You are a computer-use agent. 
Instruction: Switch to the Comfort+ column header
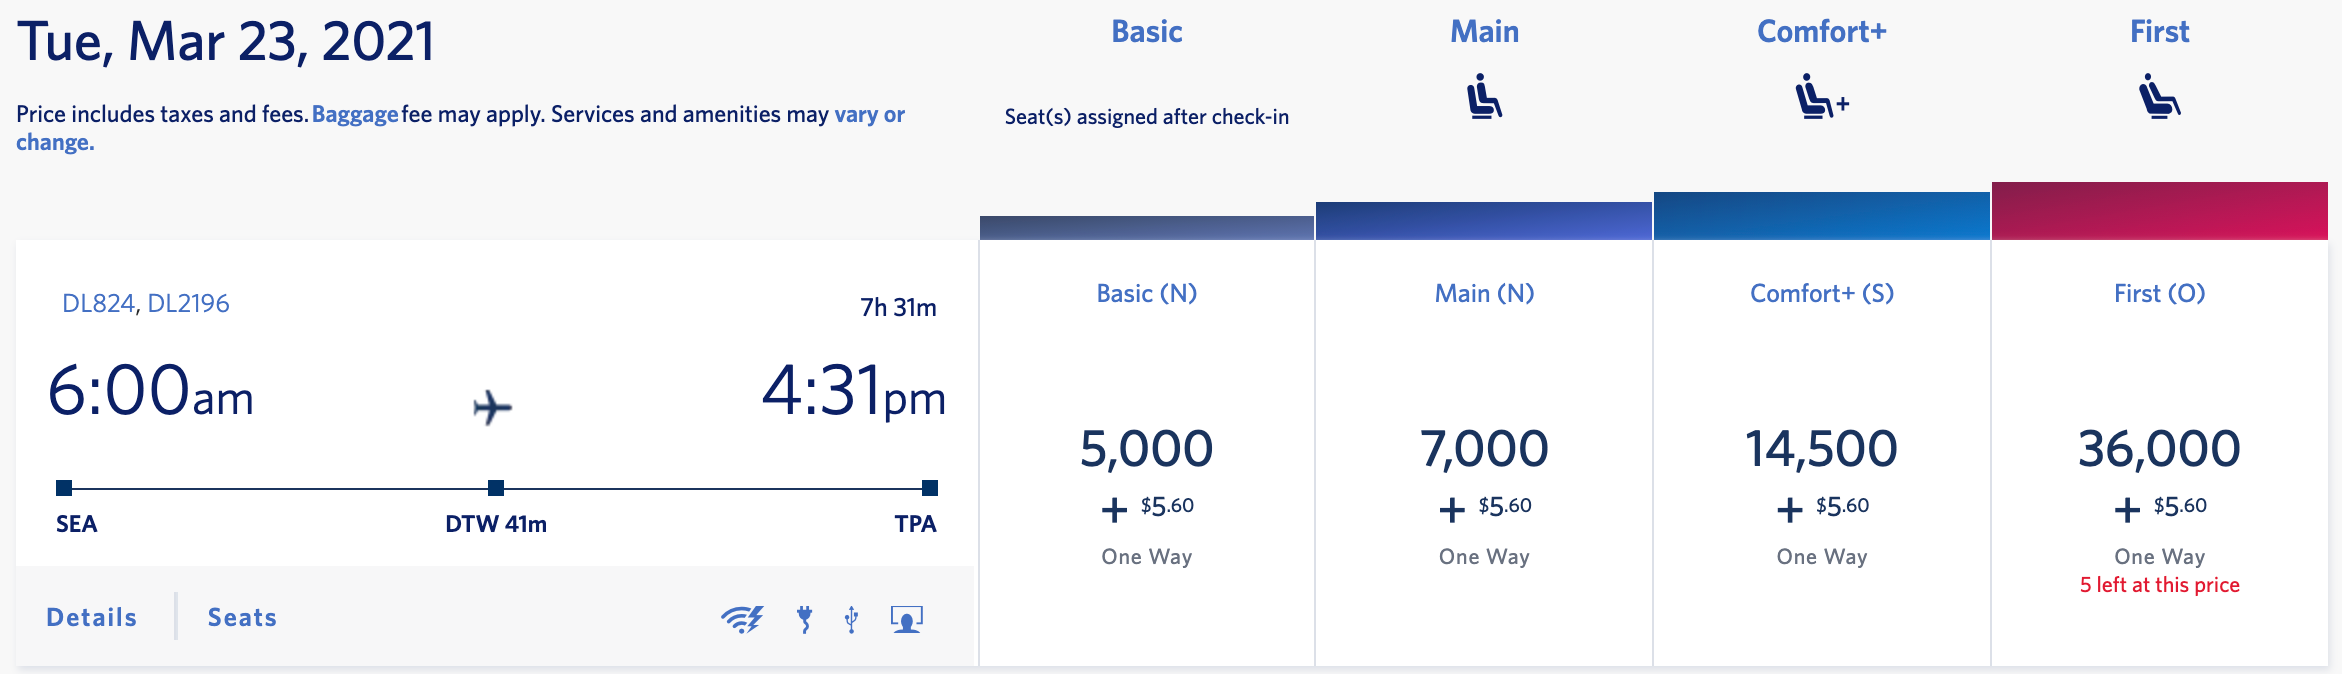[1820, 31]
